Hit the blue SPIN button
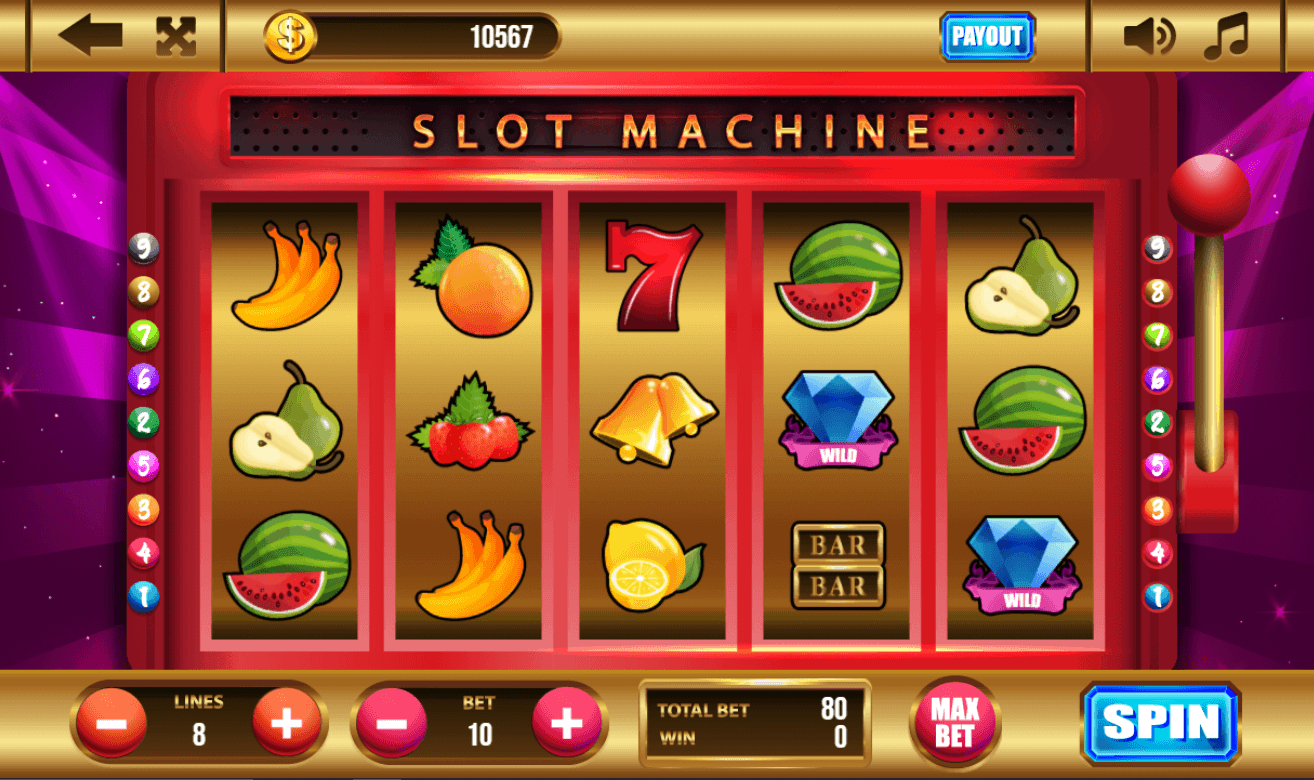1314x780 pixels. tap(1161, 723)
